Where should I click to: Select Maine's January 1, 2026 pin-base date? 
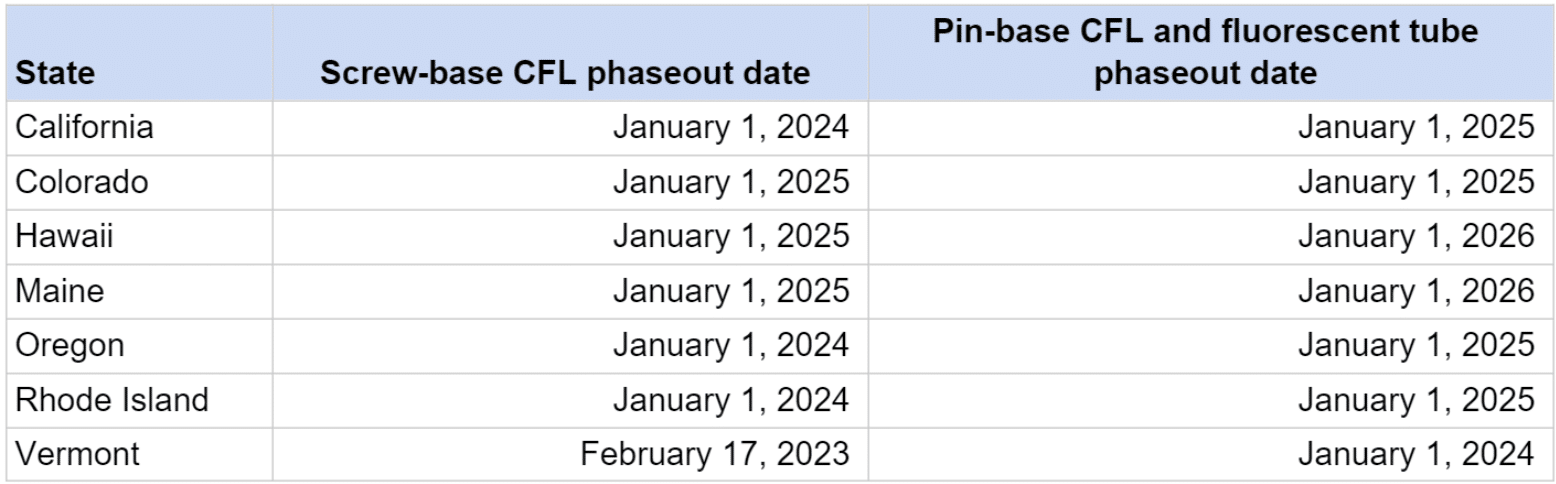click(x=1415, y=291)
